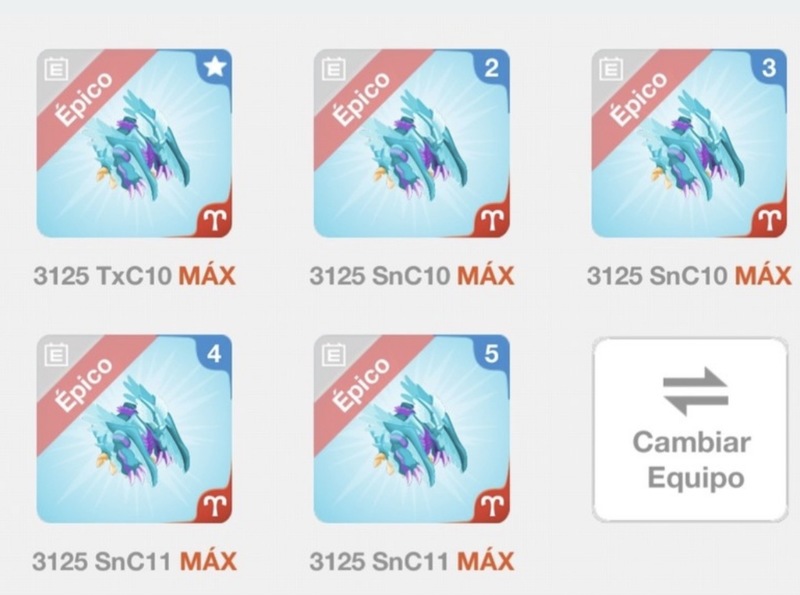
Task: Click the calendar icon on the first card
Action: [56, 69]
